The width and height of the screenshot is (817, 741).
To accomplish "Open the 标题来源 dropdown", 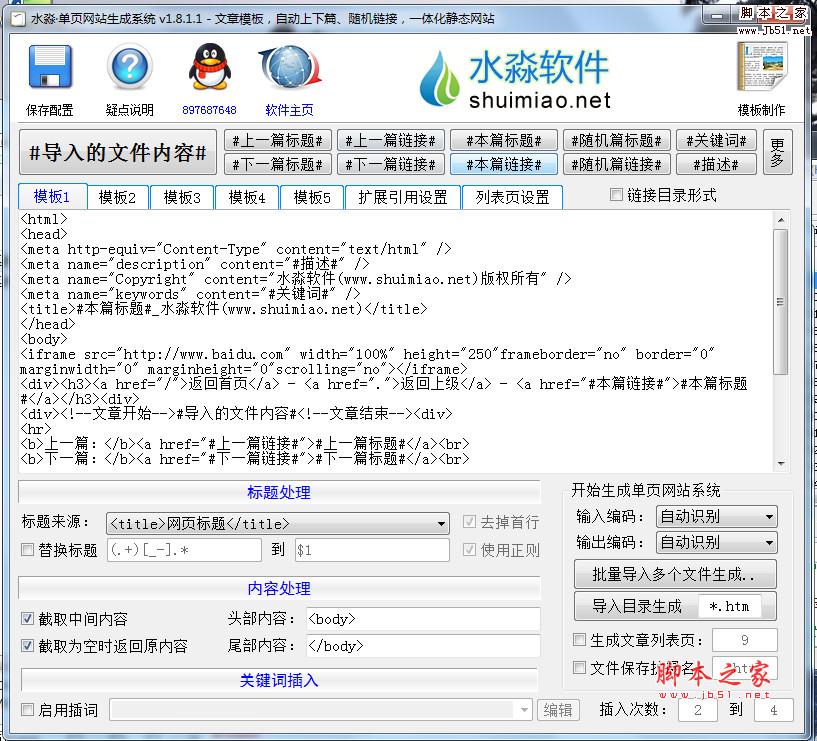I will 278,524.
